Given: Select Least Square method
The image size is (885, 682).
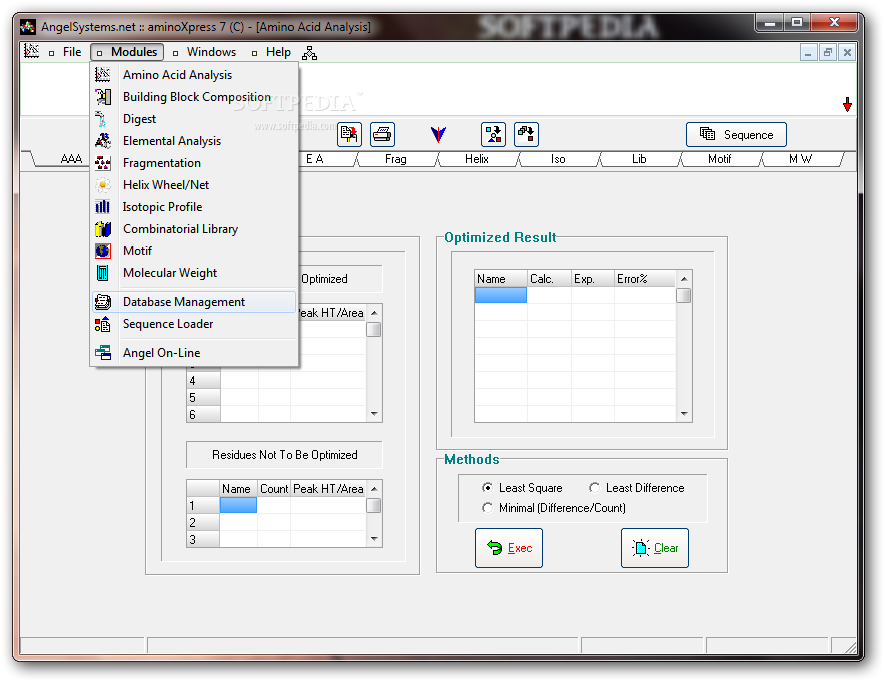Looking at the screenshot, I should tap(522, 488).
